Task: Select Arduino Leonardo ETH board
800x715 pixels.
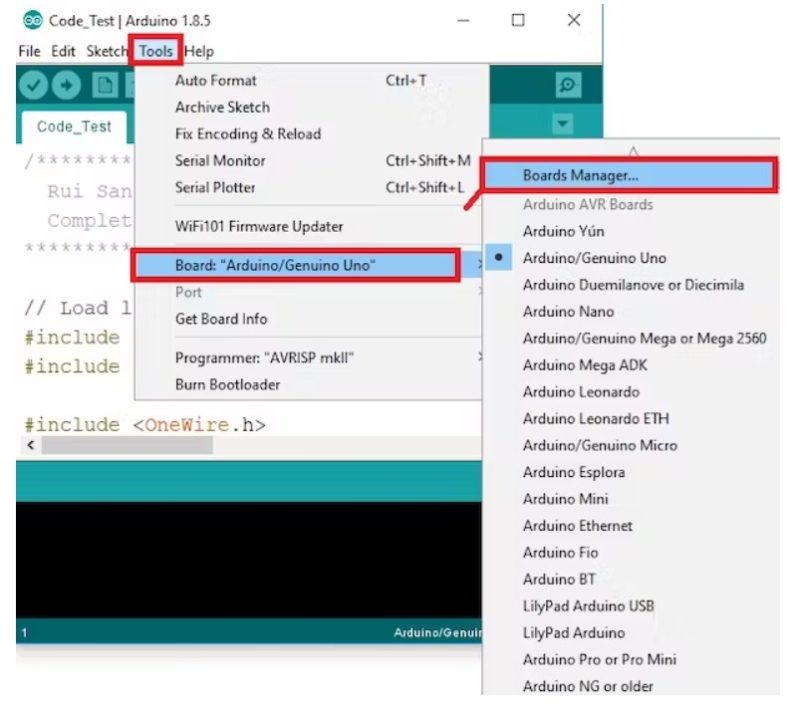Action: pyautogui.click(x=631, y=418)
